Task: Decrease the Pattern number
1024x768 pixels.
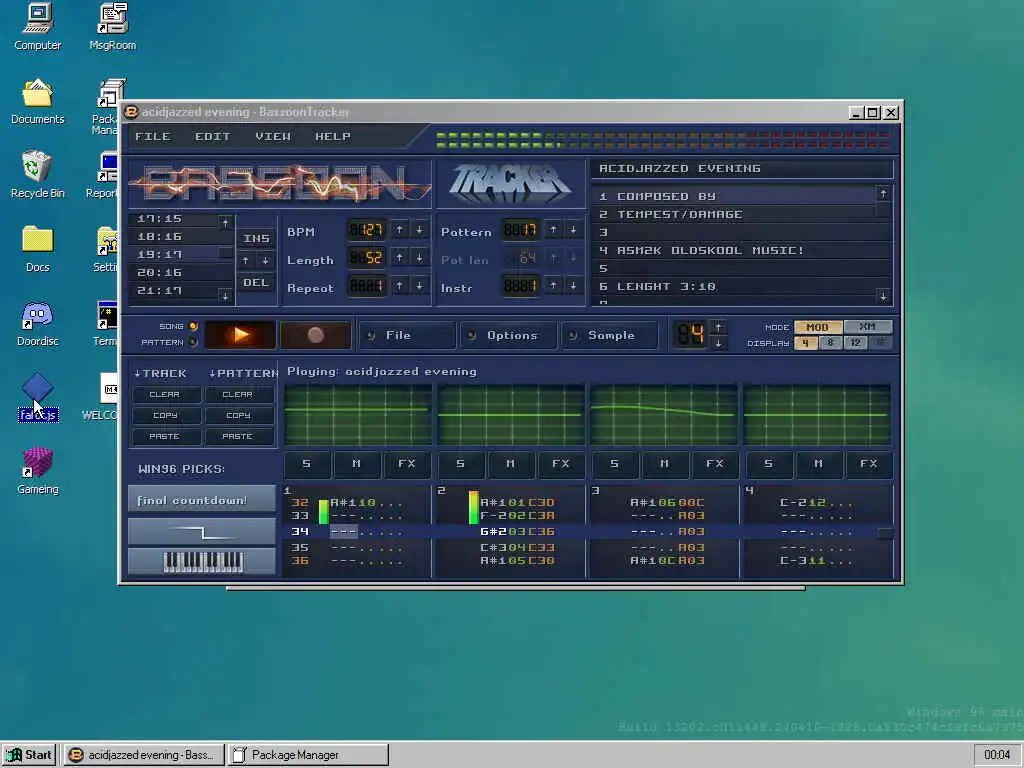Action: coord(573,230)
